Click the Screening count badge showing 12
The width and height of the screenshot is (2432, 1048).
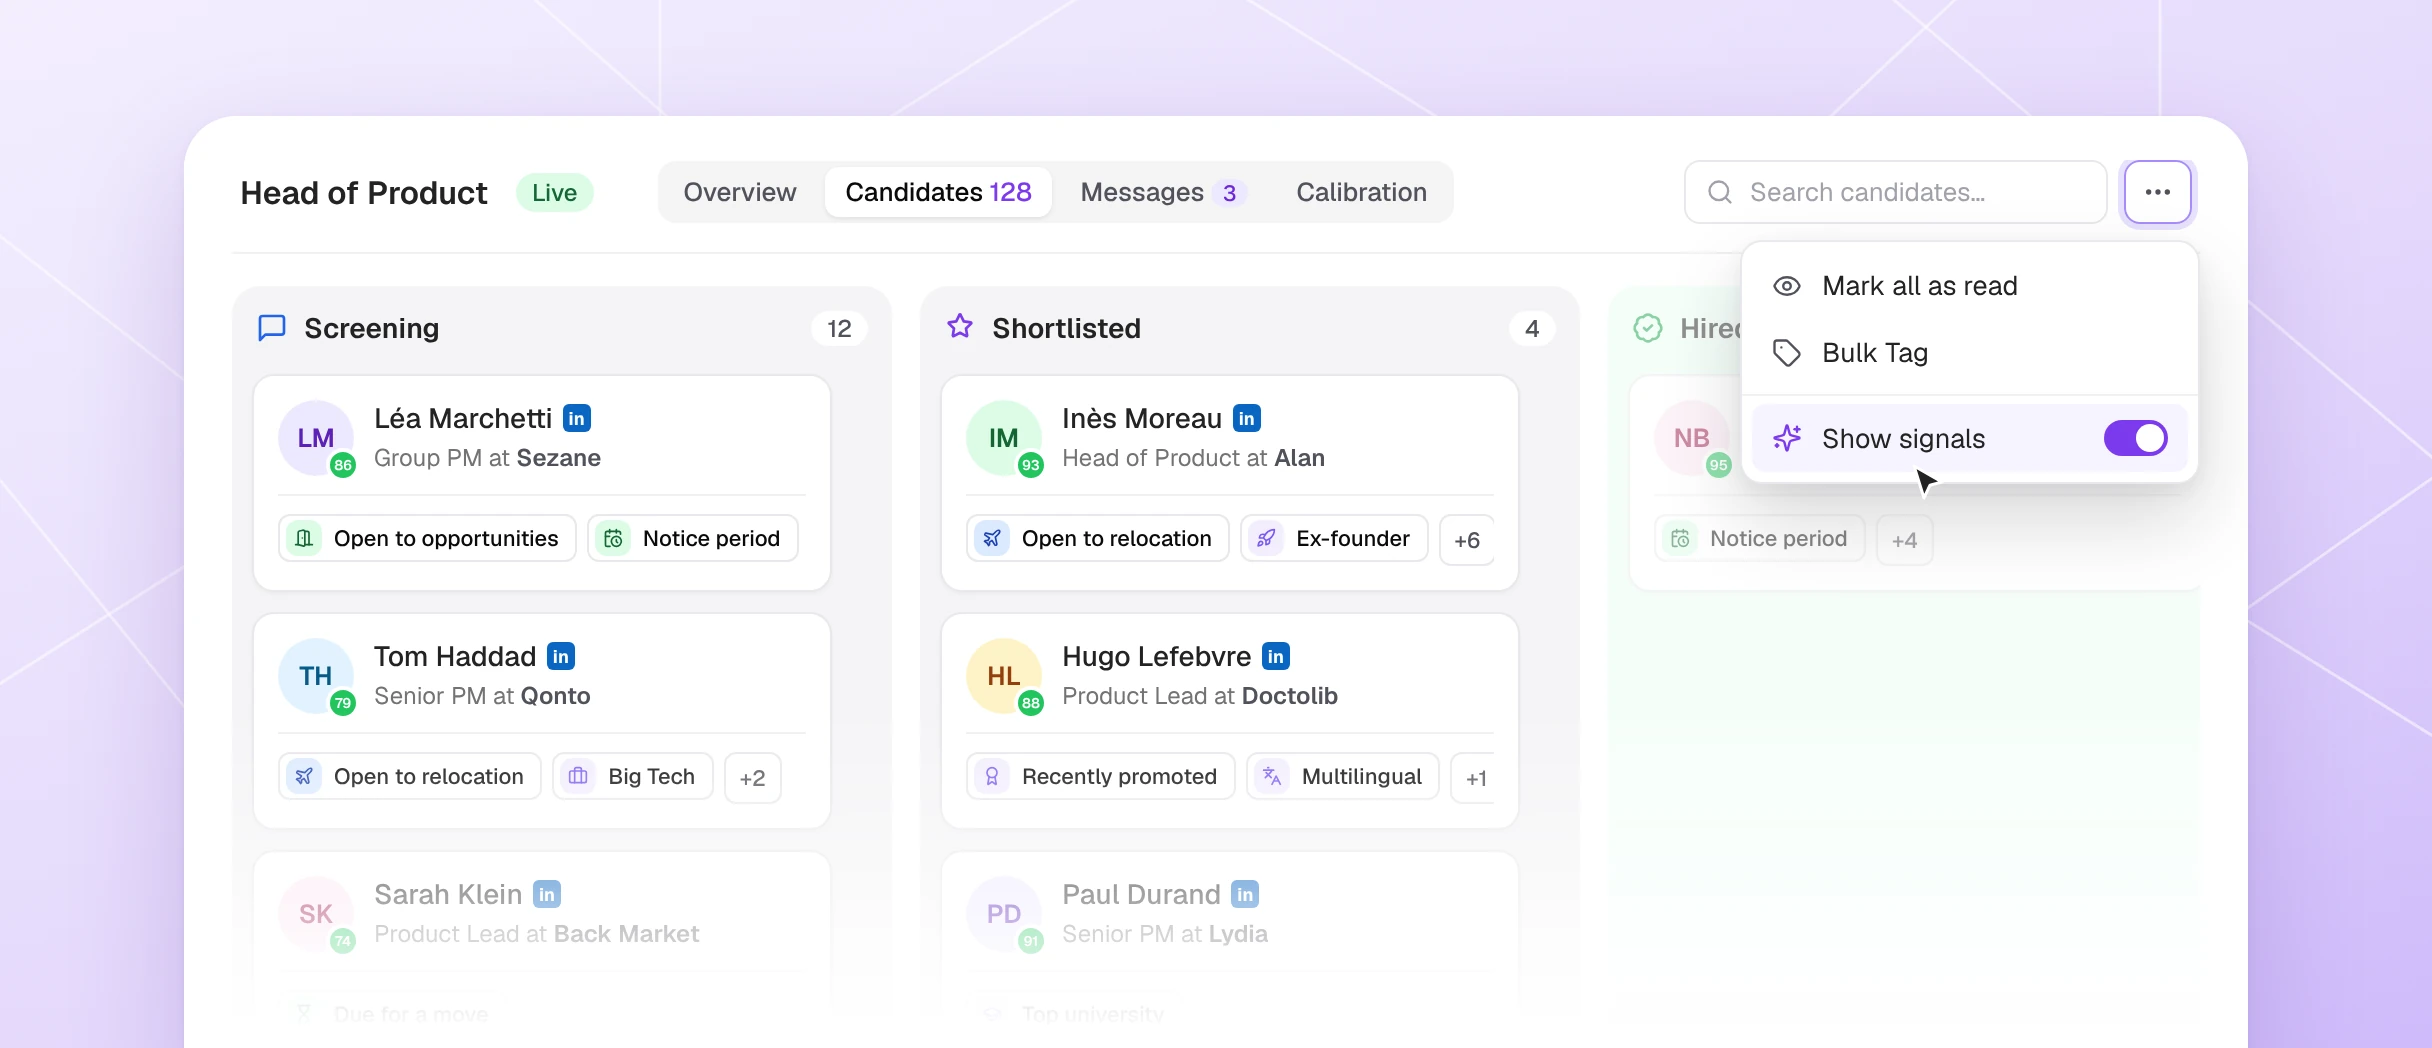point(839,328)
